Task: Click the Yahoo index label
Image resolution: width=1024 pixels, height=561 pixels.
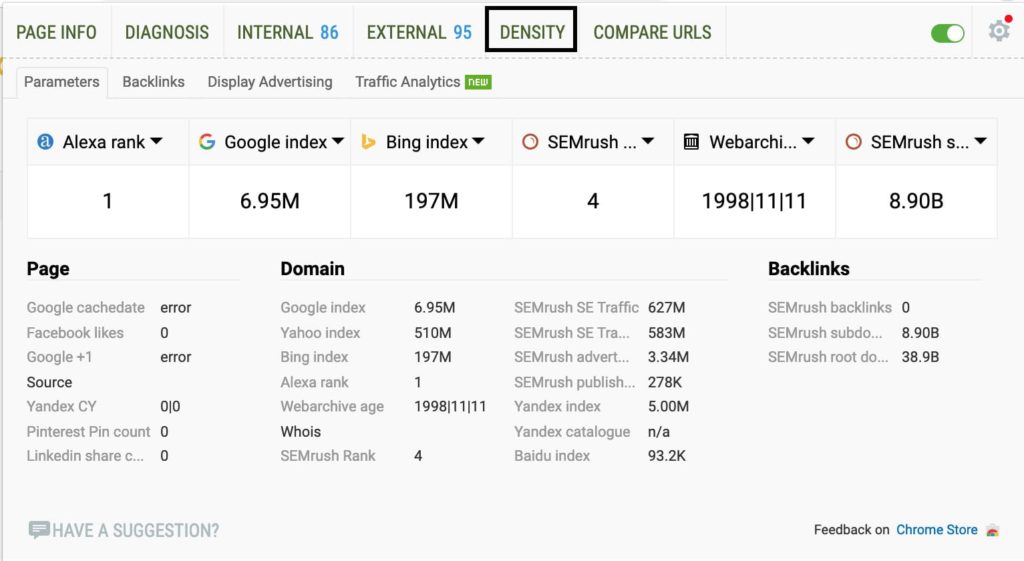Action: [x=320, y=332]
